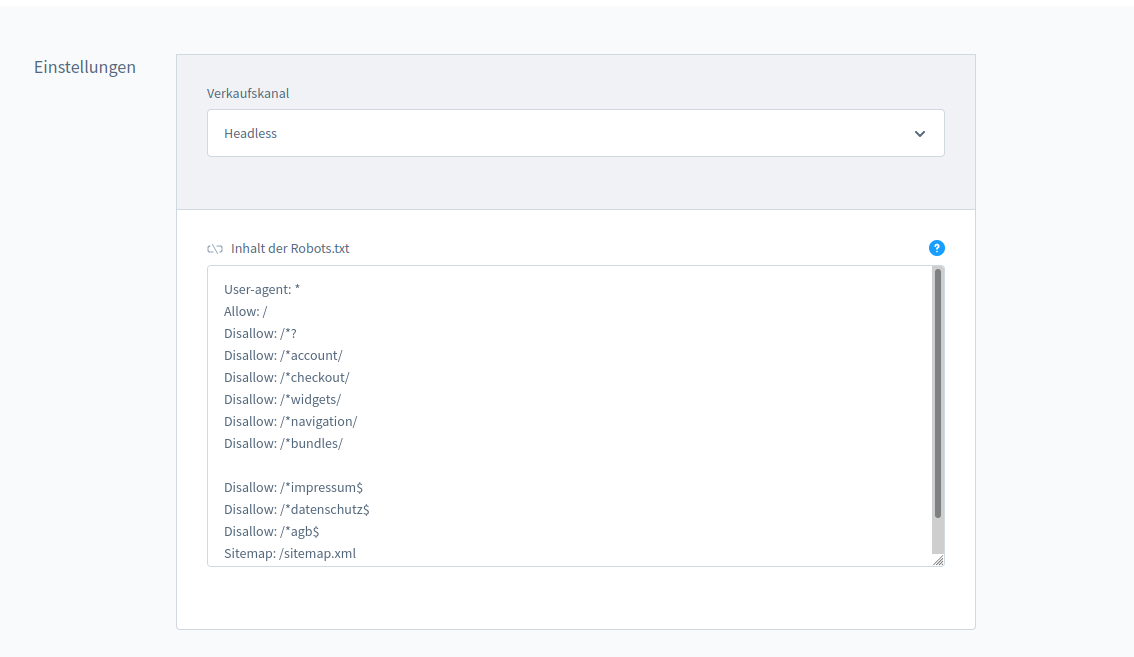This screenshot has height=657, width=1134.
Task: Expand the Verkaufskanal dropdown chevron
Action: (919, 134)
